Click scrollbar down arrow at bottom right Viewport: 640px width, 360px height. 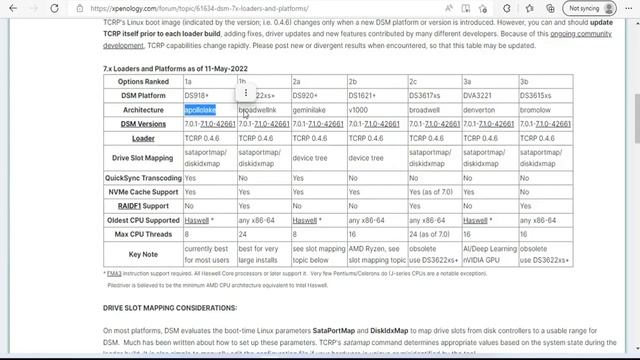click(637, 349)
